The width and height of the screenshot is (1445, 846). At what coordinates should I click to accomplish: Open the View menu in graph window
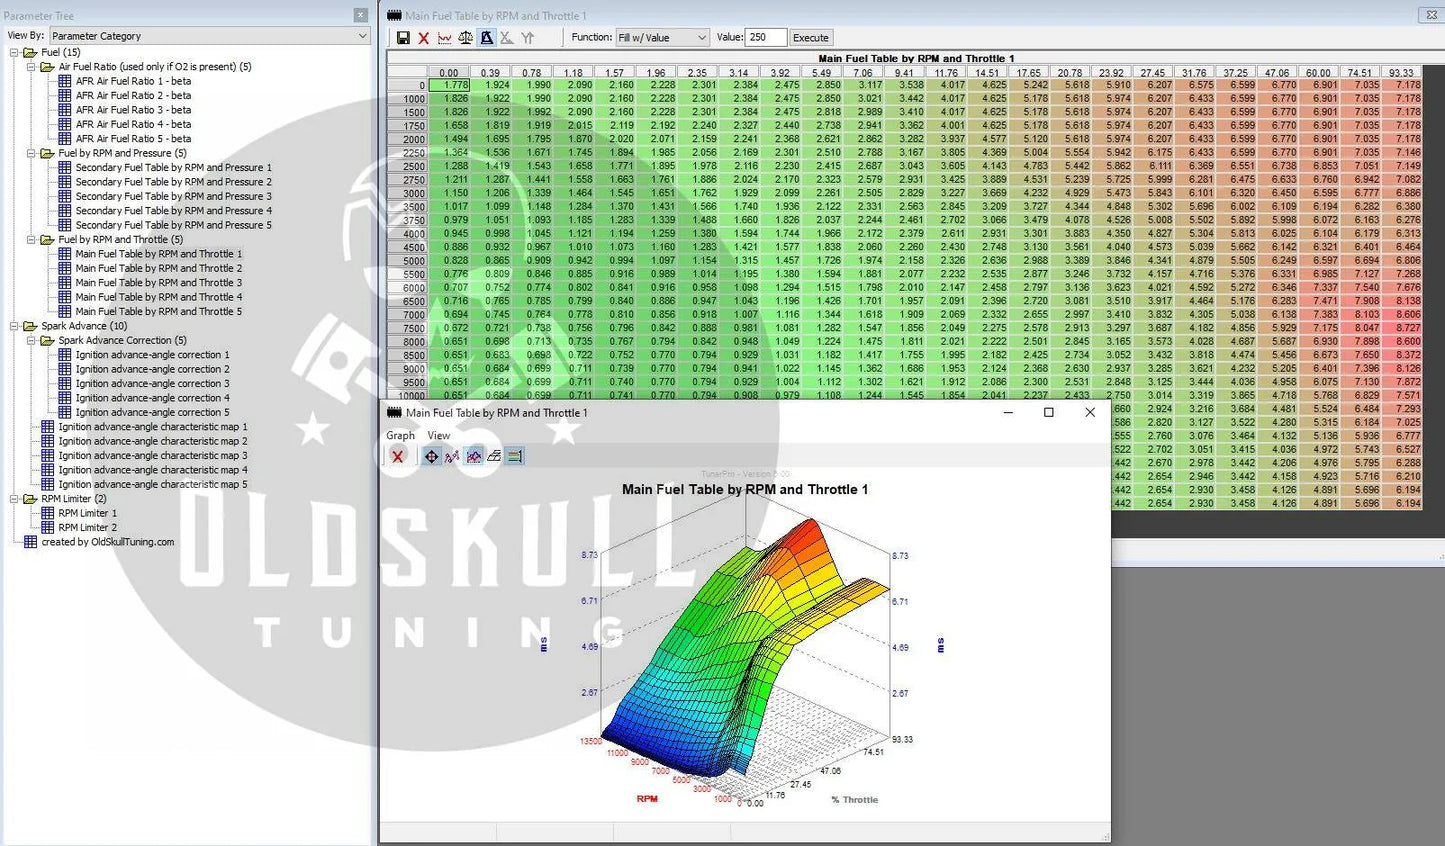(439, 436)
